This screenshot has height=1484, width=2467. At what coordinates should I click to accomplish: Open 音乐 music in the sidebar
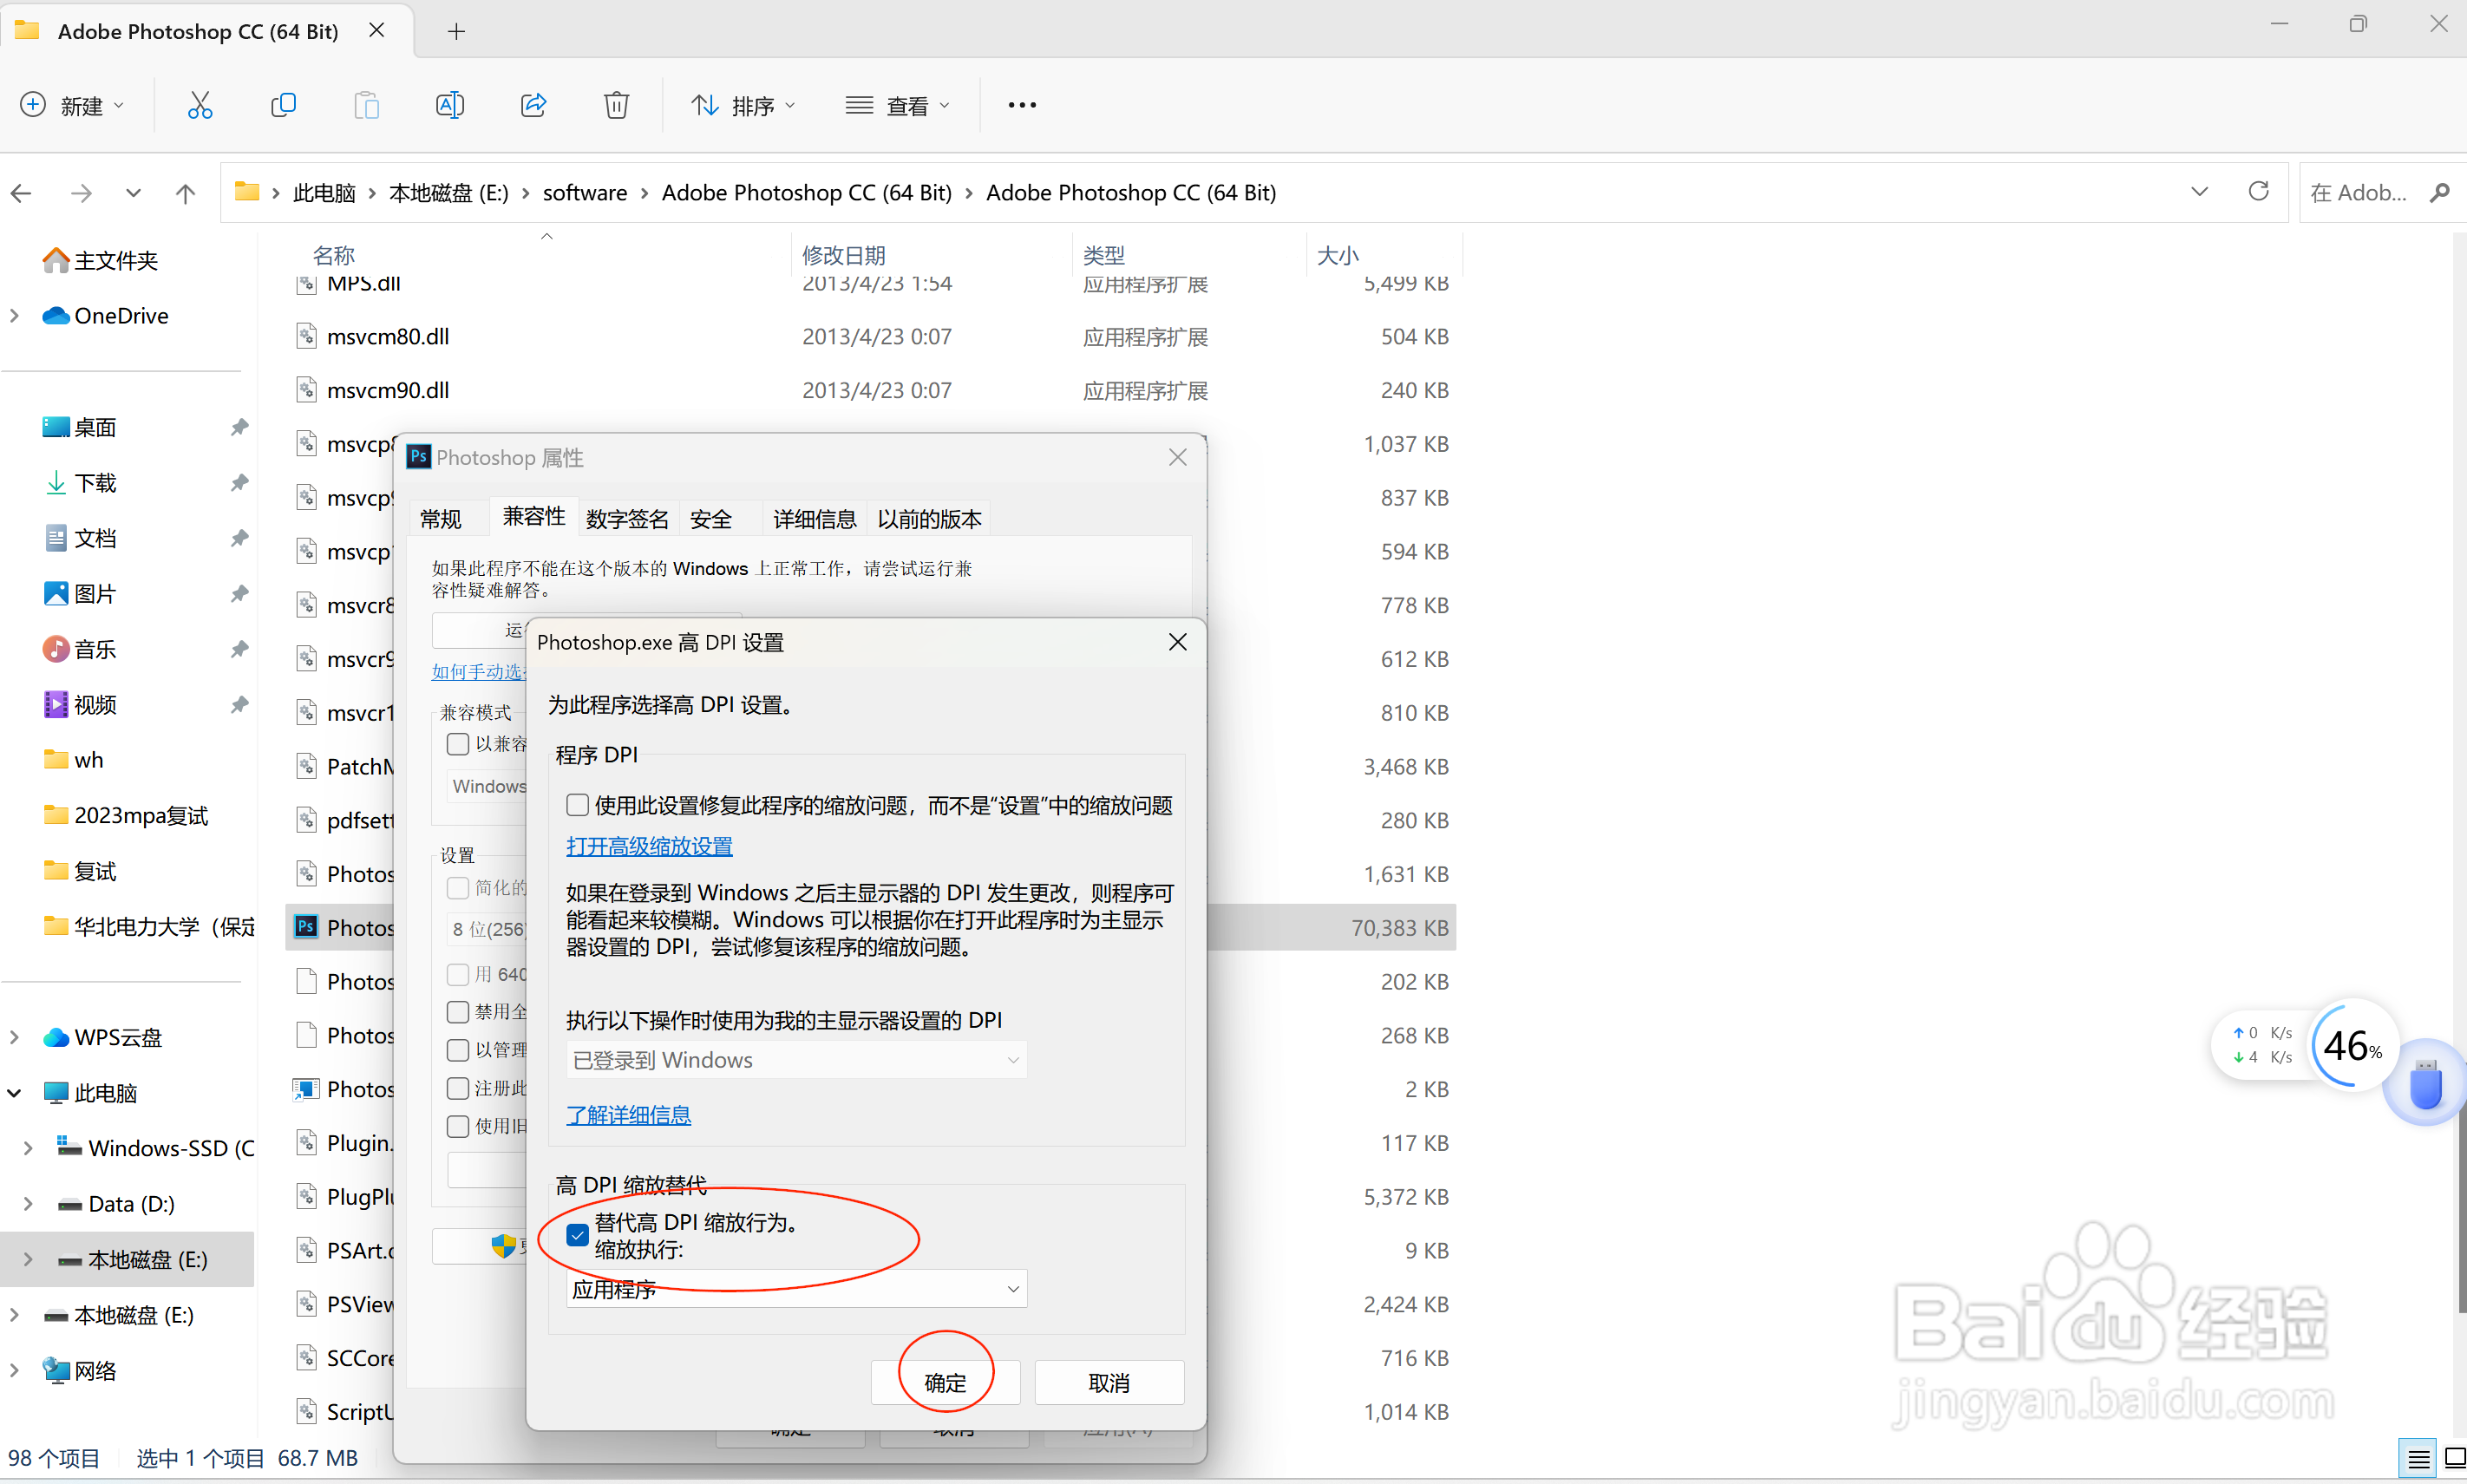pyautogui.click(x=80, y=649)
